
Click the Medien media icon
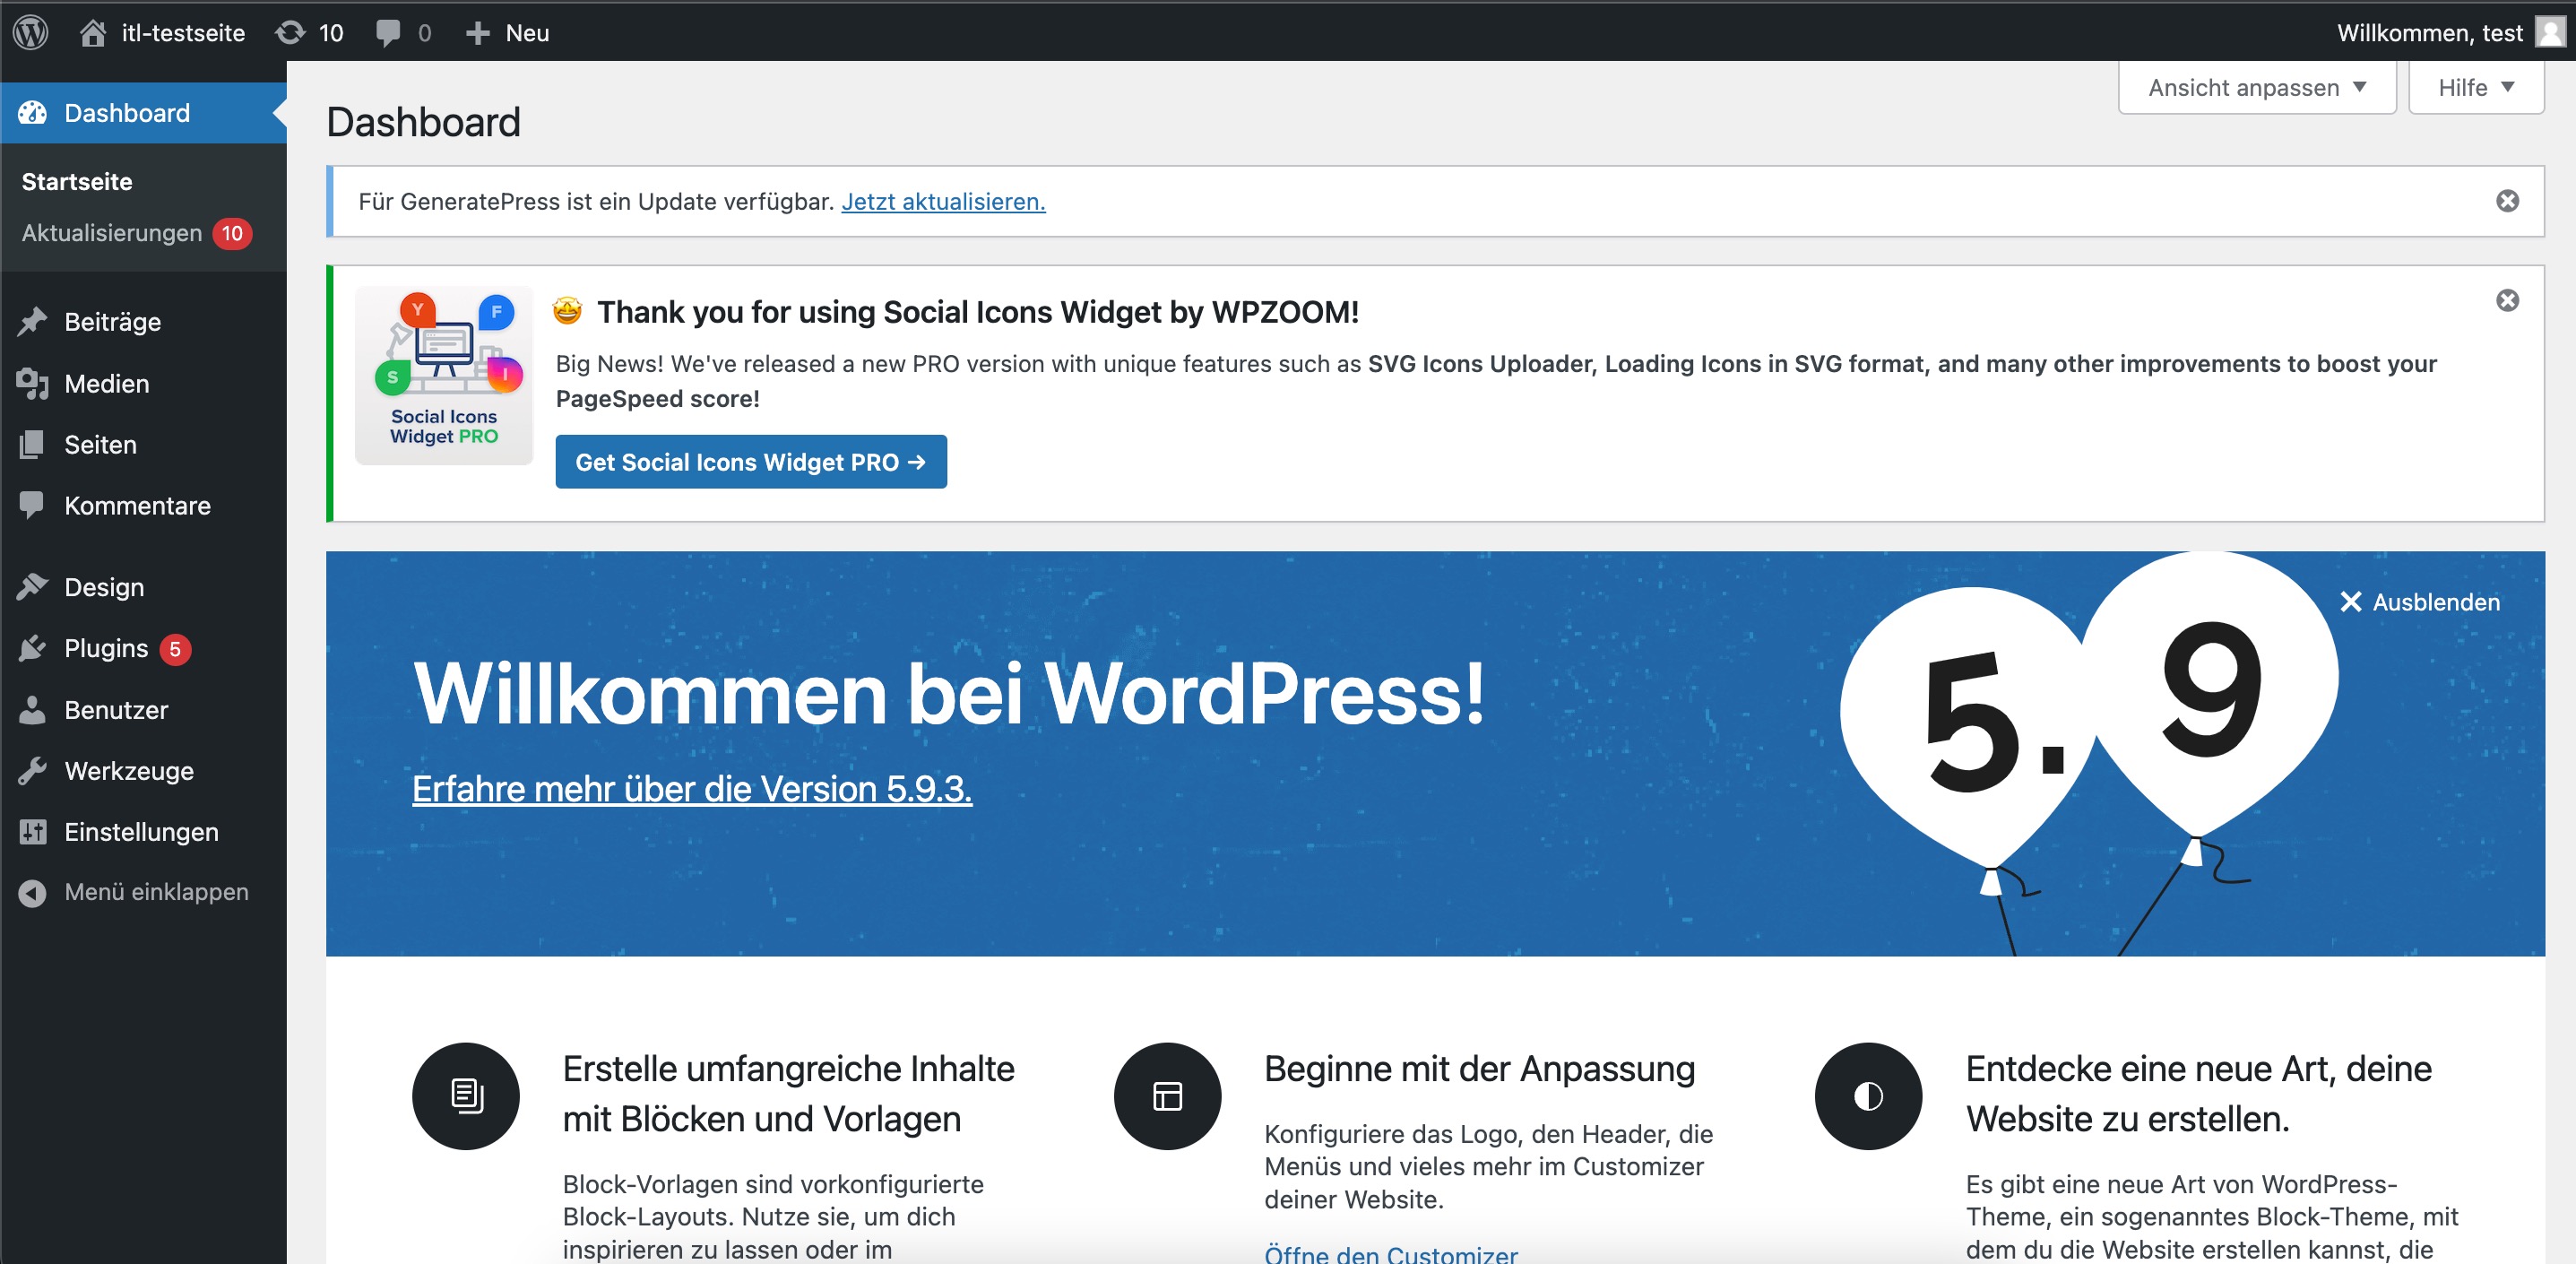click(32, 384)
